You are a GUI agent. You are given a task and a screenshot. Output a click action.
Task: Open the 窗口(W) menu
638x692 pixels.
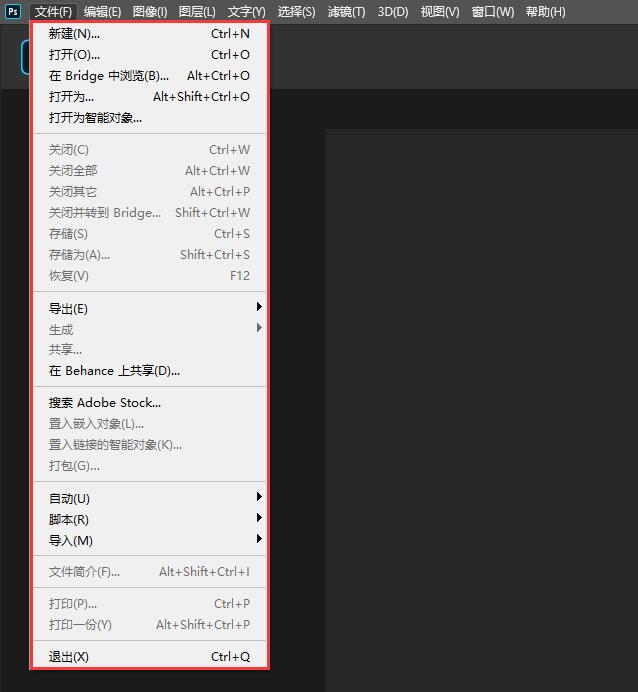pyautogui.click(x=492, y=11)
